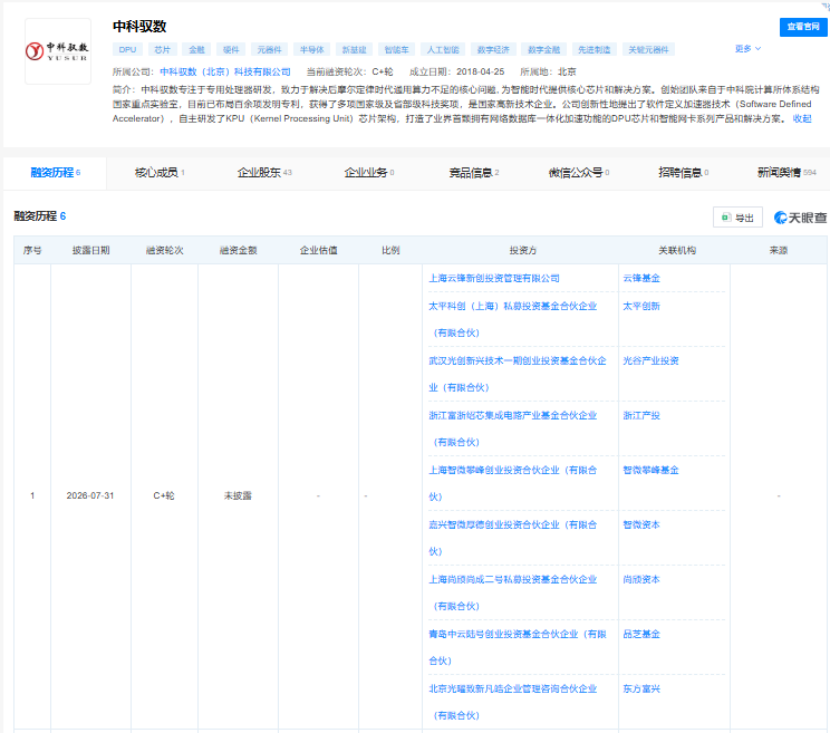Select the 半导体 tag
Screen dimensions: 831x734
(x=312, y=50)
